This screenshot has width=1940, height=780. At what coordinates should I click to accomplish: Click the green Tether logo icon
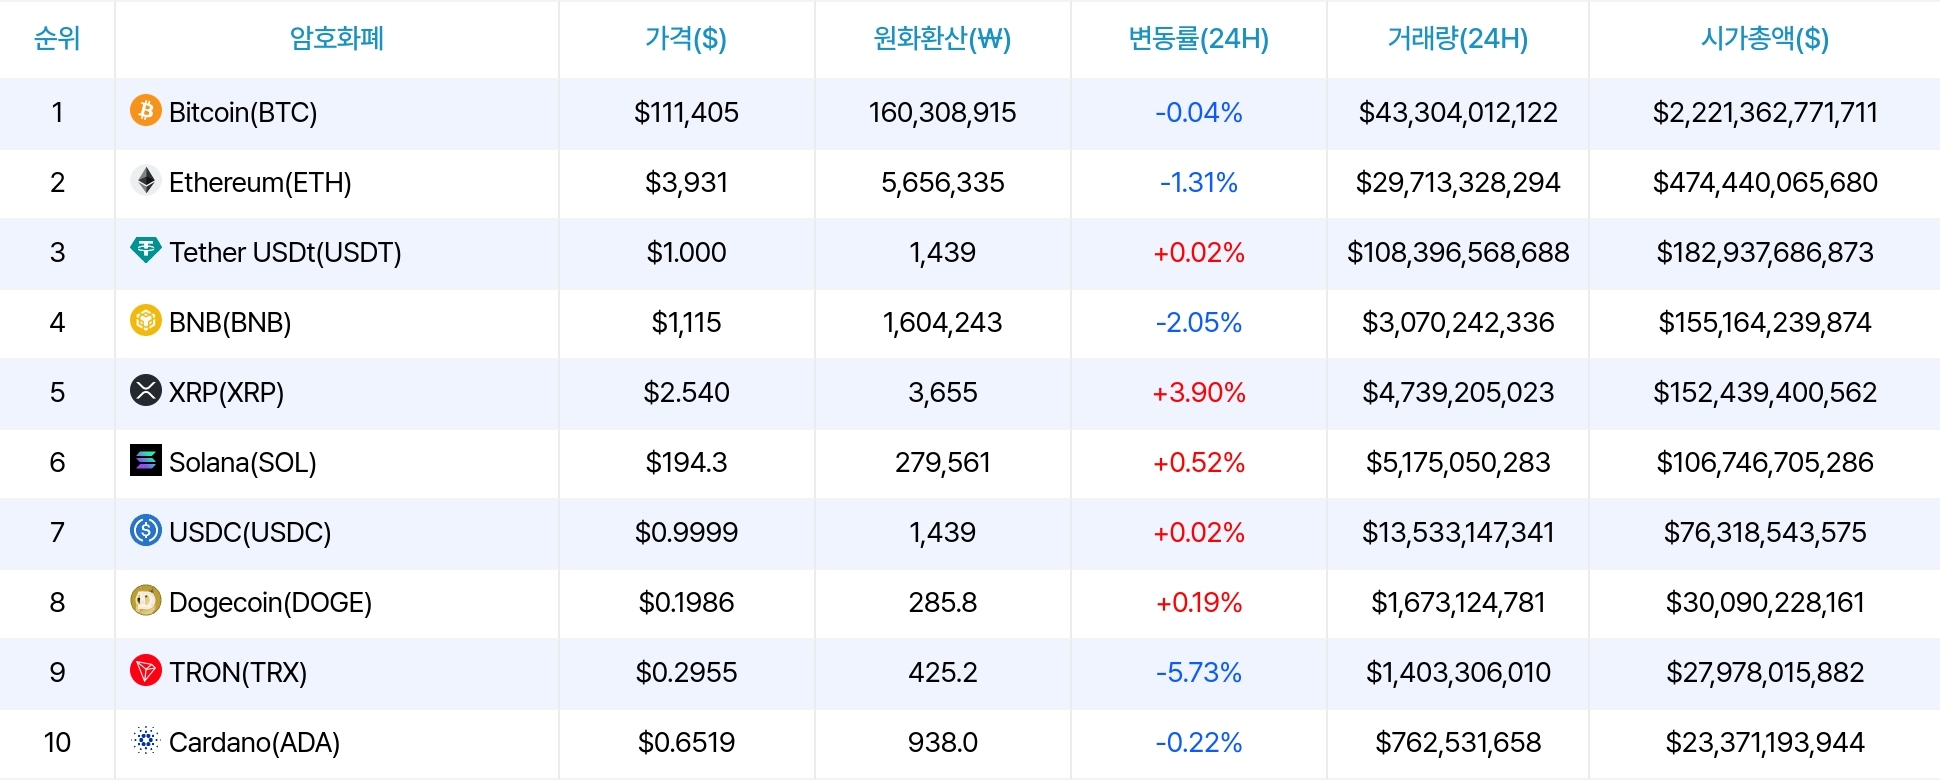coord(146,250)
